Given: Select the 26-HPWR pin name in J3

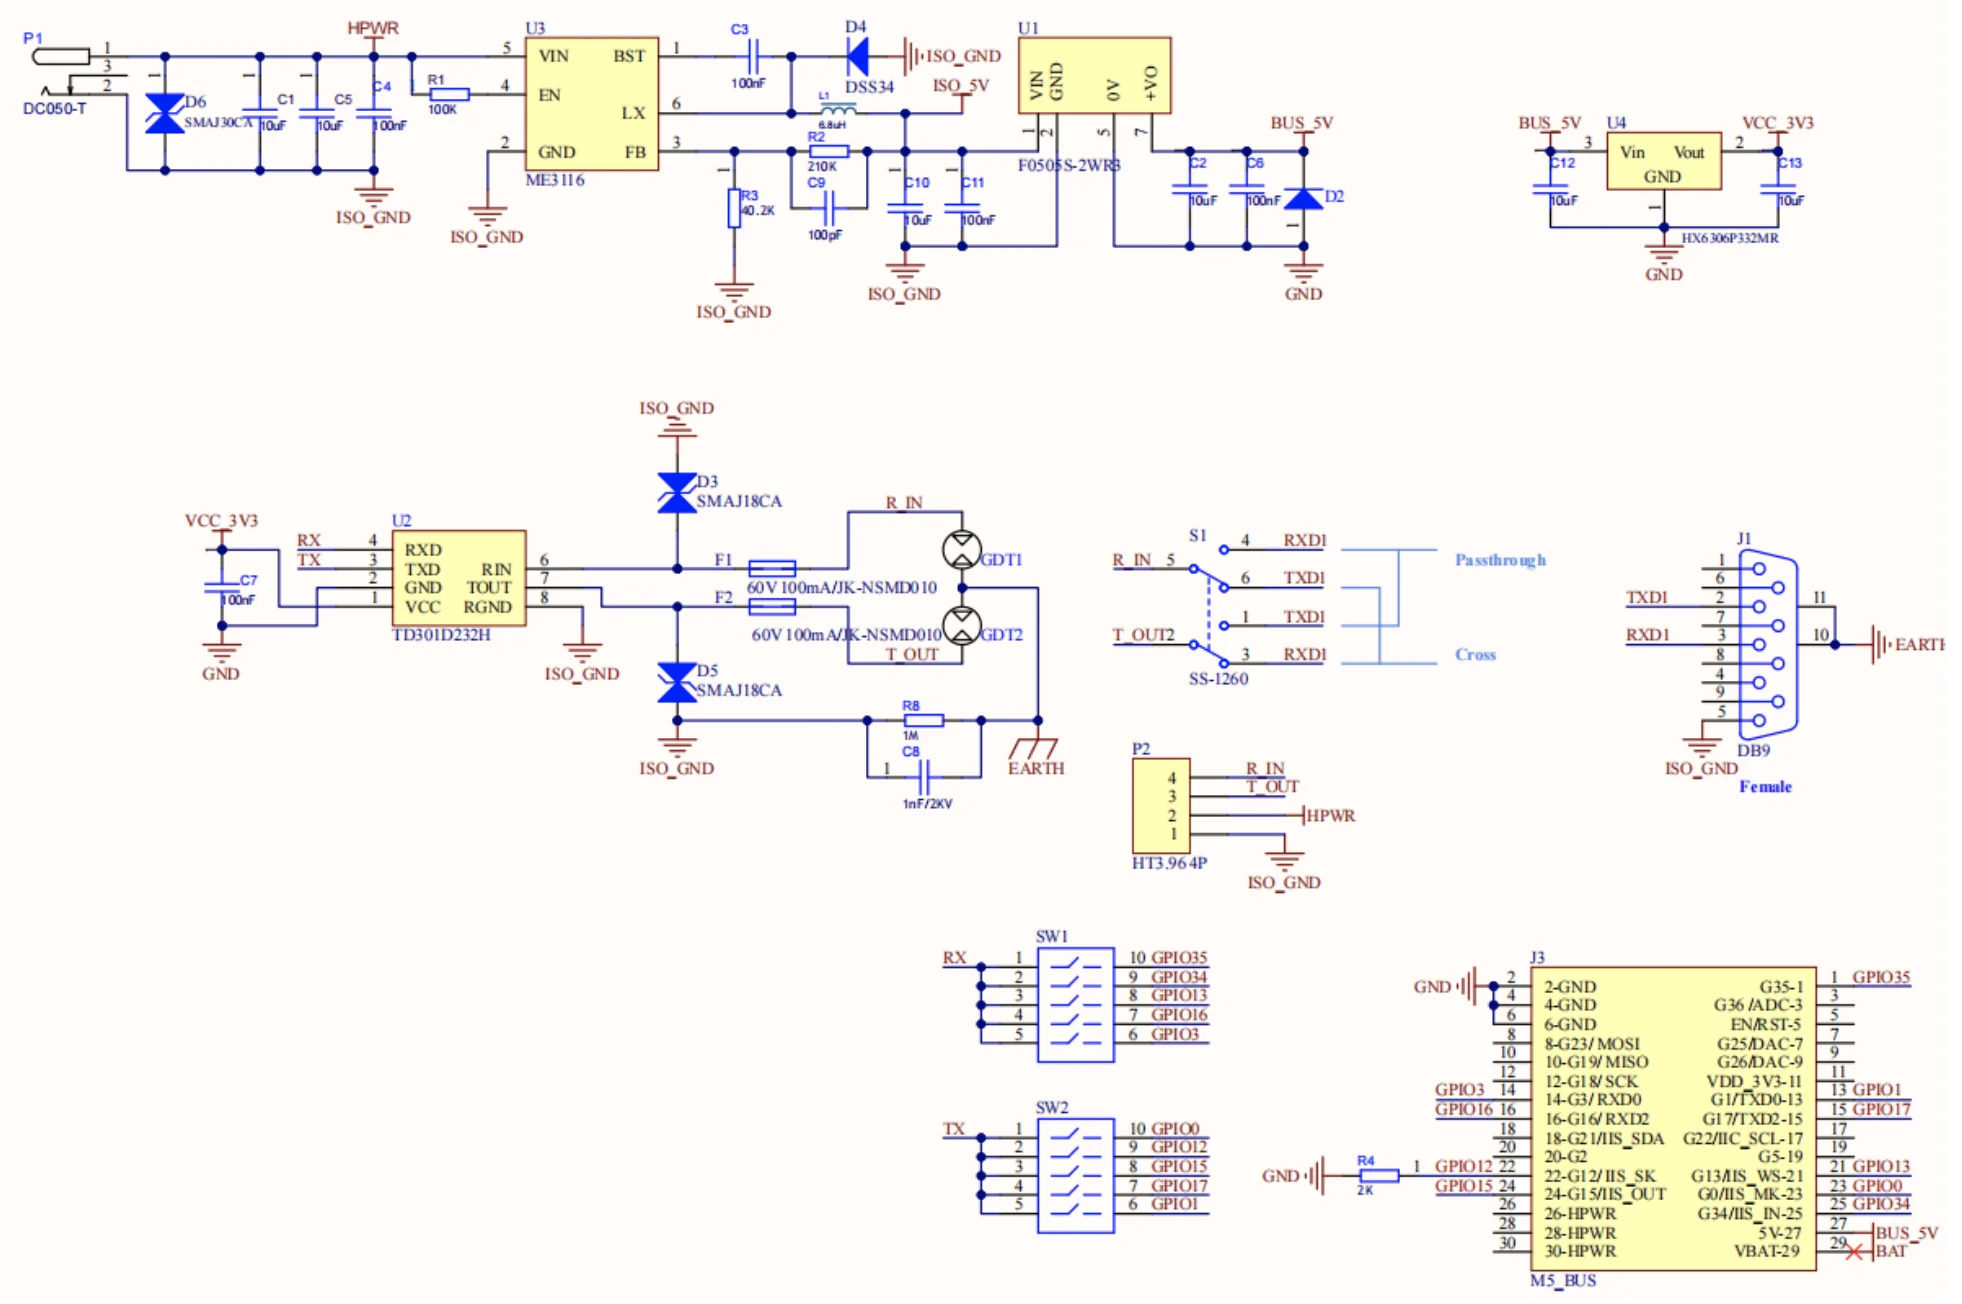Looking at the screenshot, I should (1580, 1213).
